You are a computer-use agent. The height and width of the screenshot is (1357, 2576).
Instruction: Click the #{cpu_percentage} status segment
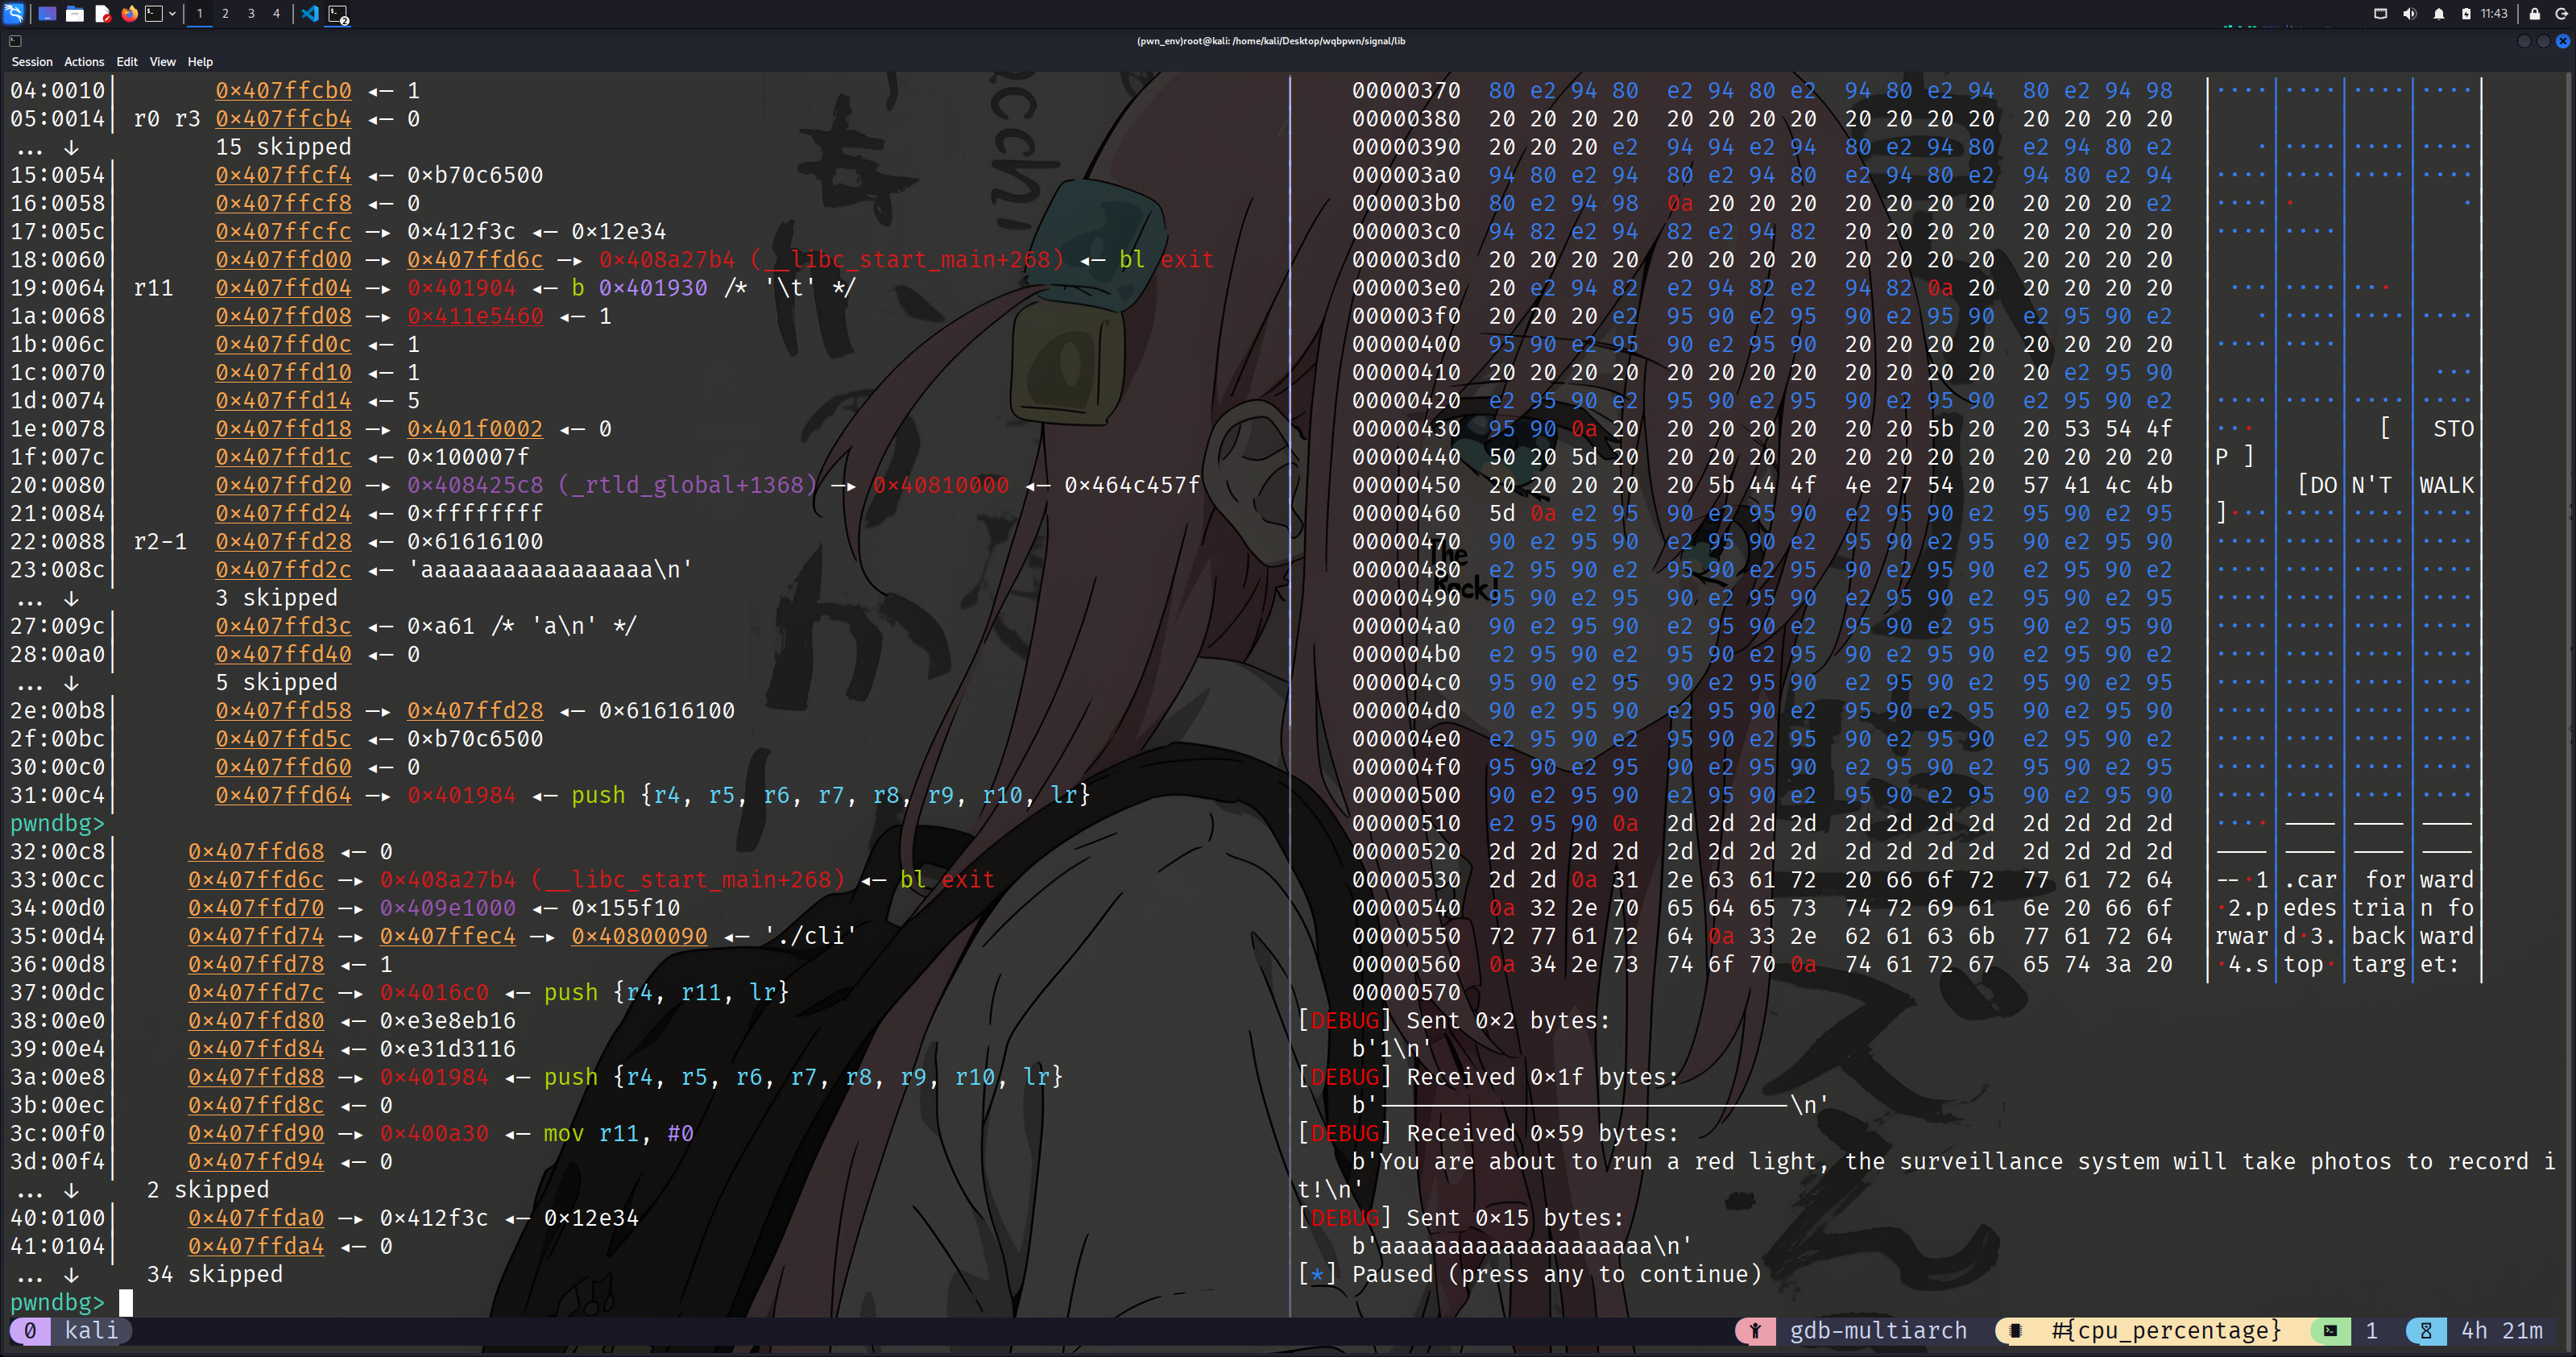pos(2166,1331)
